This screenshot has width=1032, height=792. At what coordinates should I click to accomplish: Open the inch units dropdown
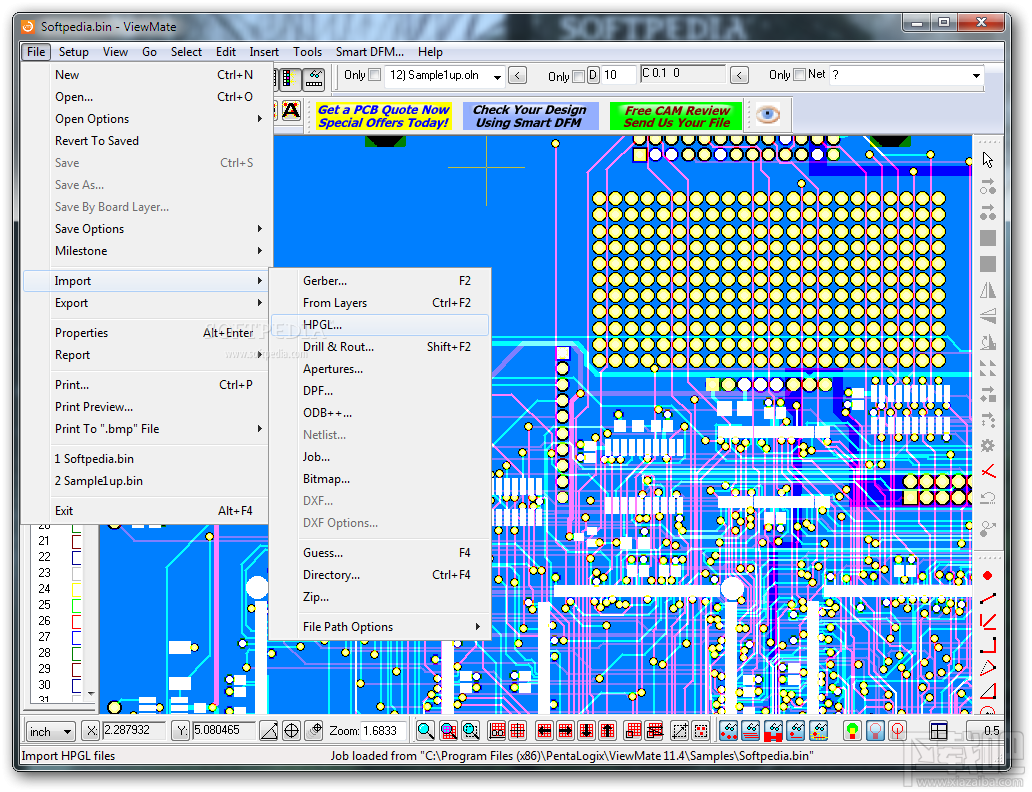click(x=50, y=731)
